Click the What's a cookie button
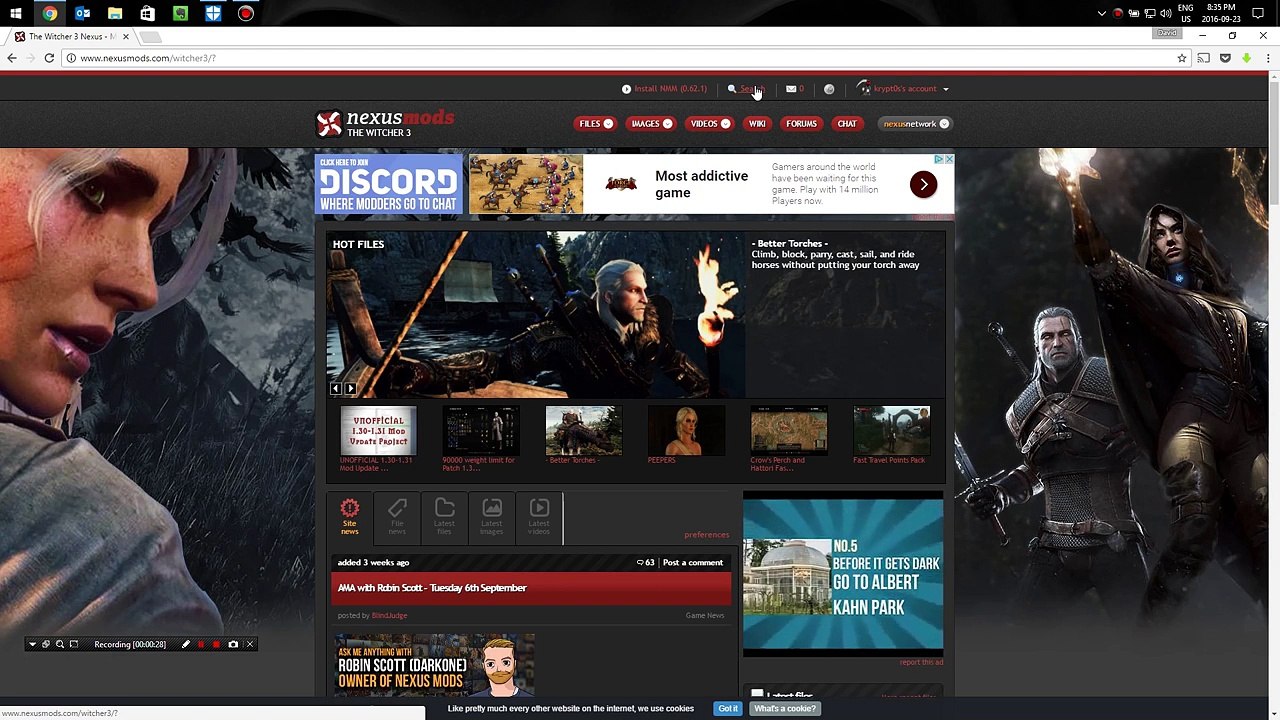The width and height of the screenshot is (1280, 720). pos(785,709)
